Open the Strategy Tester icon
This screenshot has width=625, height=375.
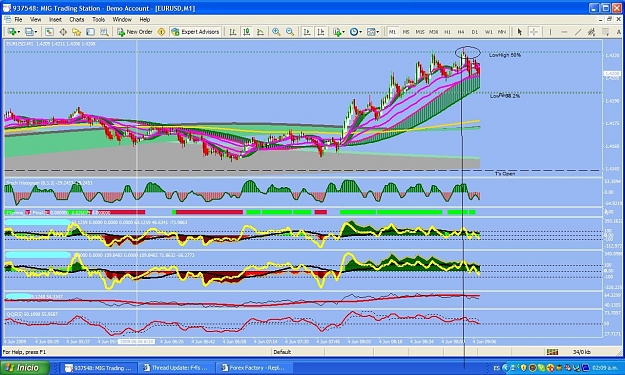[x=104, y=32]
